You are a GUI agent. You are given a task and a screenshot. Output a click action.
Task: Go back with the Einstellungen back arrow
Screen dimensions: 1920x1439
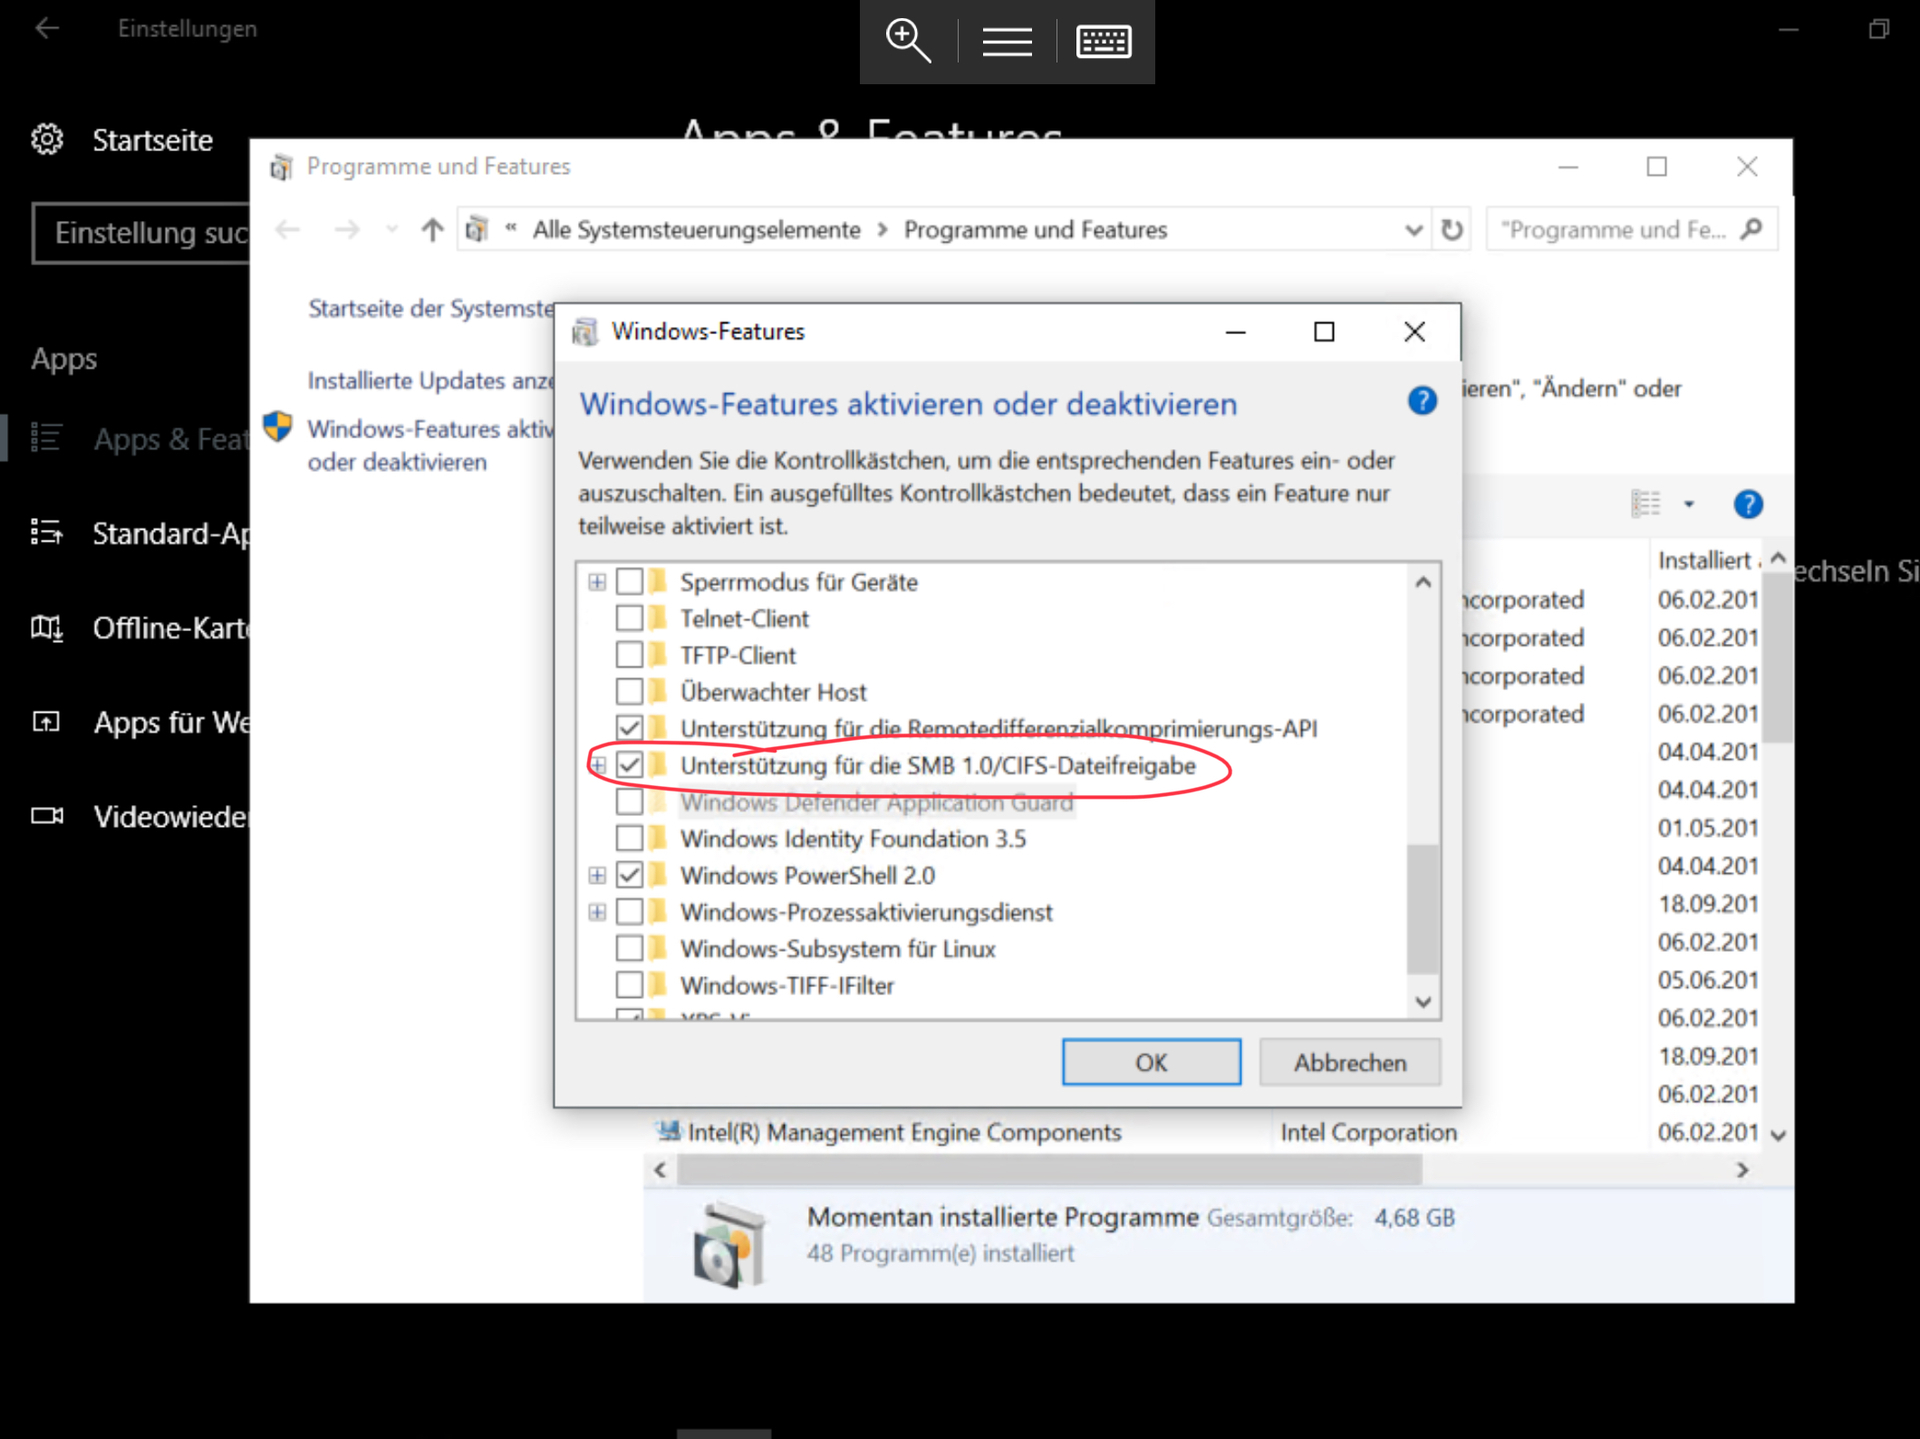47,28
